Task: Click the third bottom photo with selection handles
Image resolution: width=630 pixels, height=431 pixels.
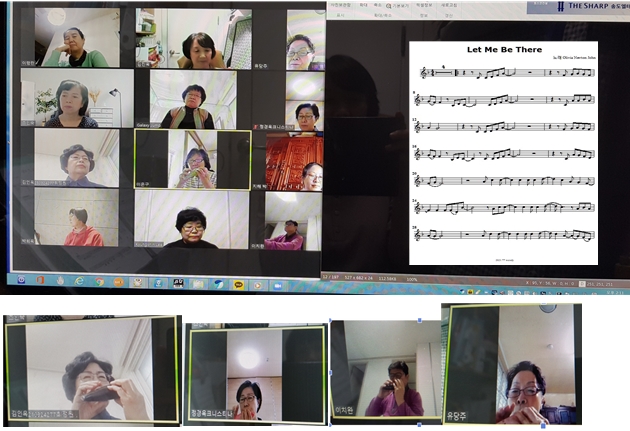Action: 386,368
